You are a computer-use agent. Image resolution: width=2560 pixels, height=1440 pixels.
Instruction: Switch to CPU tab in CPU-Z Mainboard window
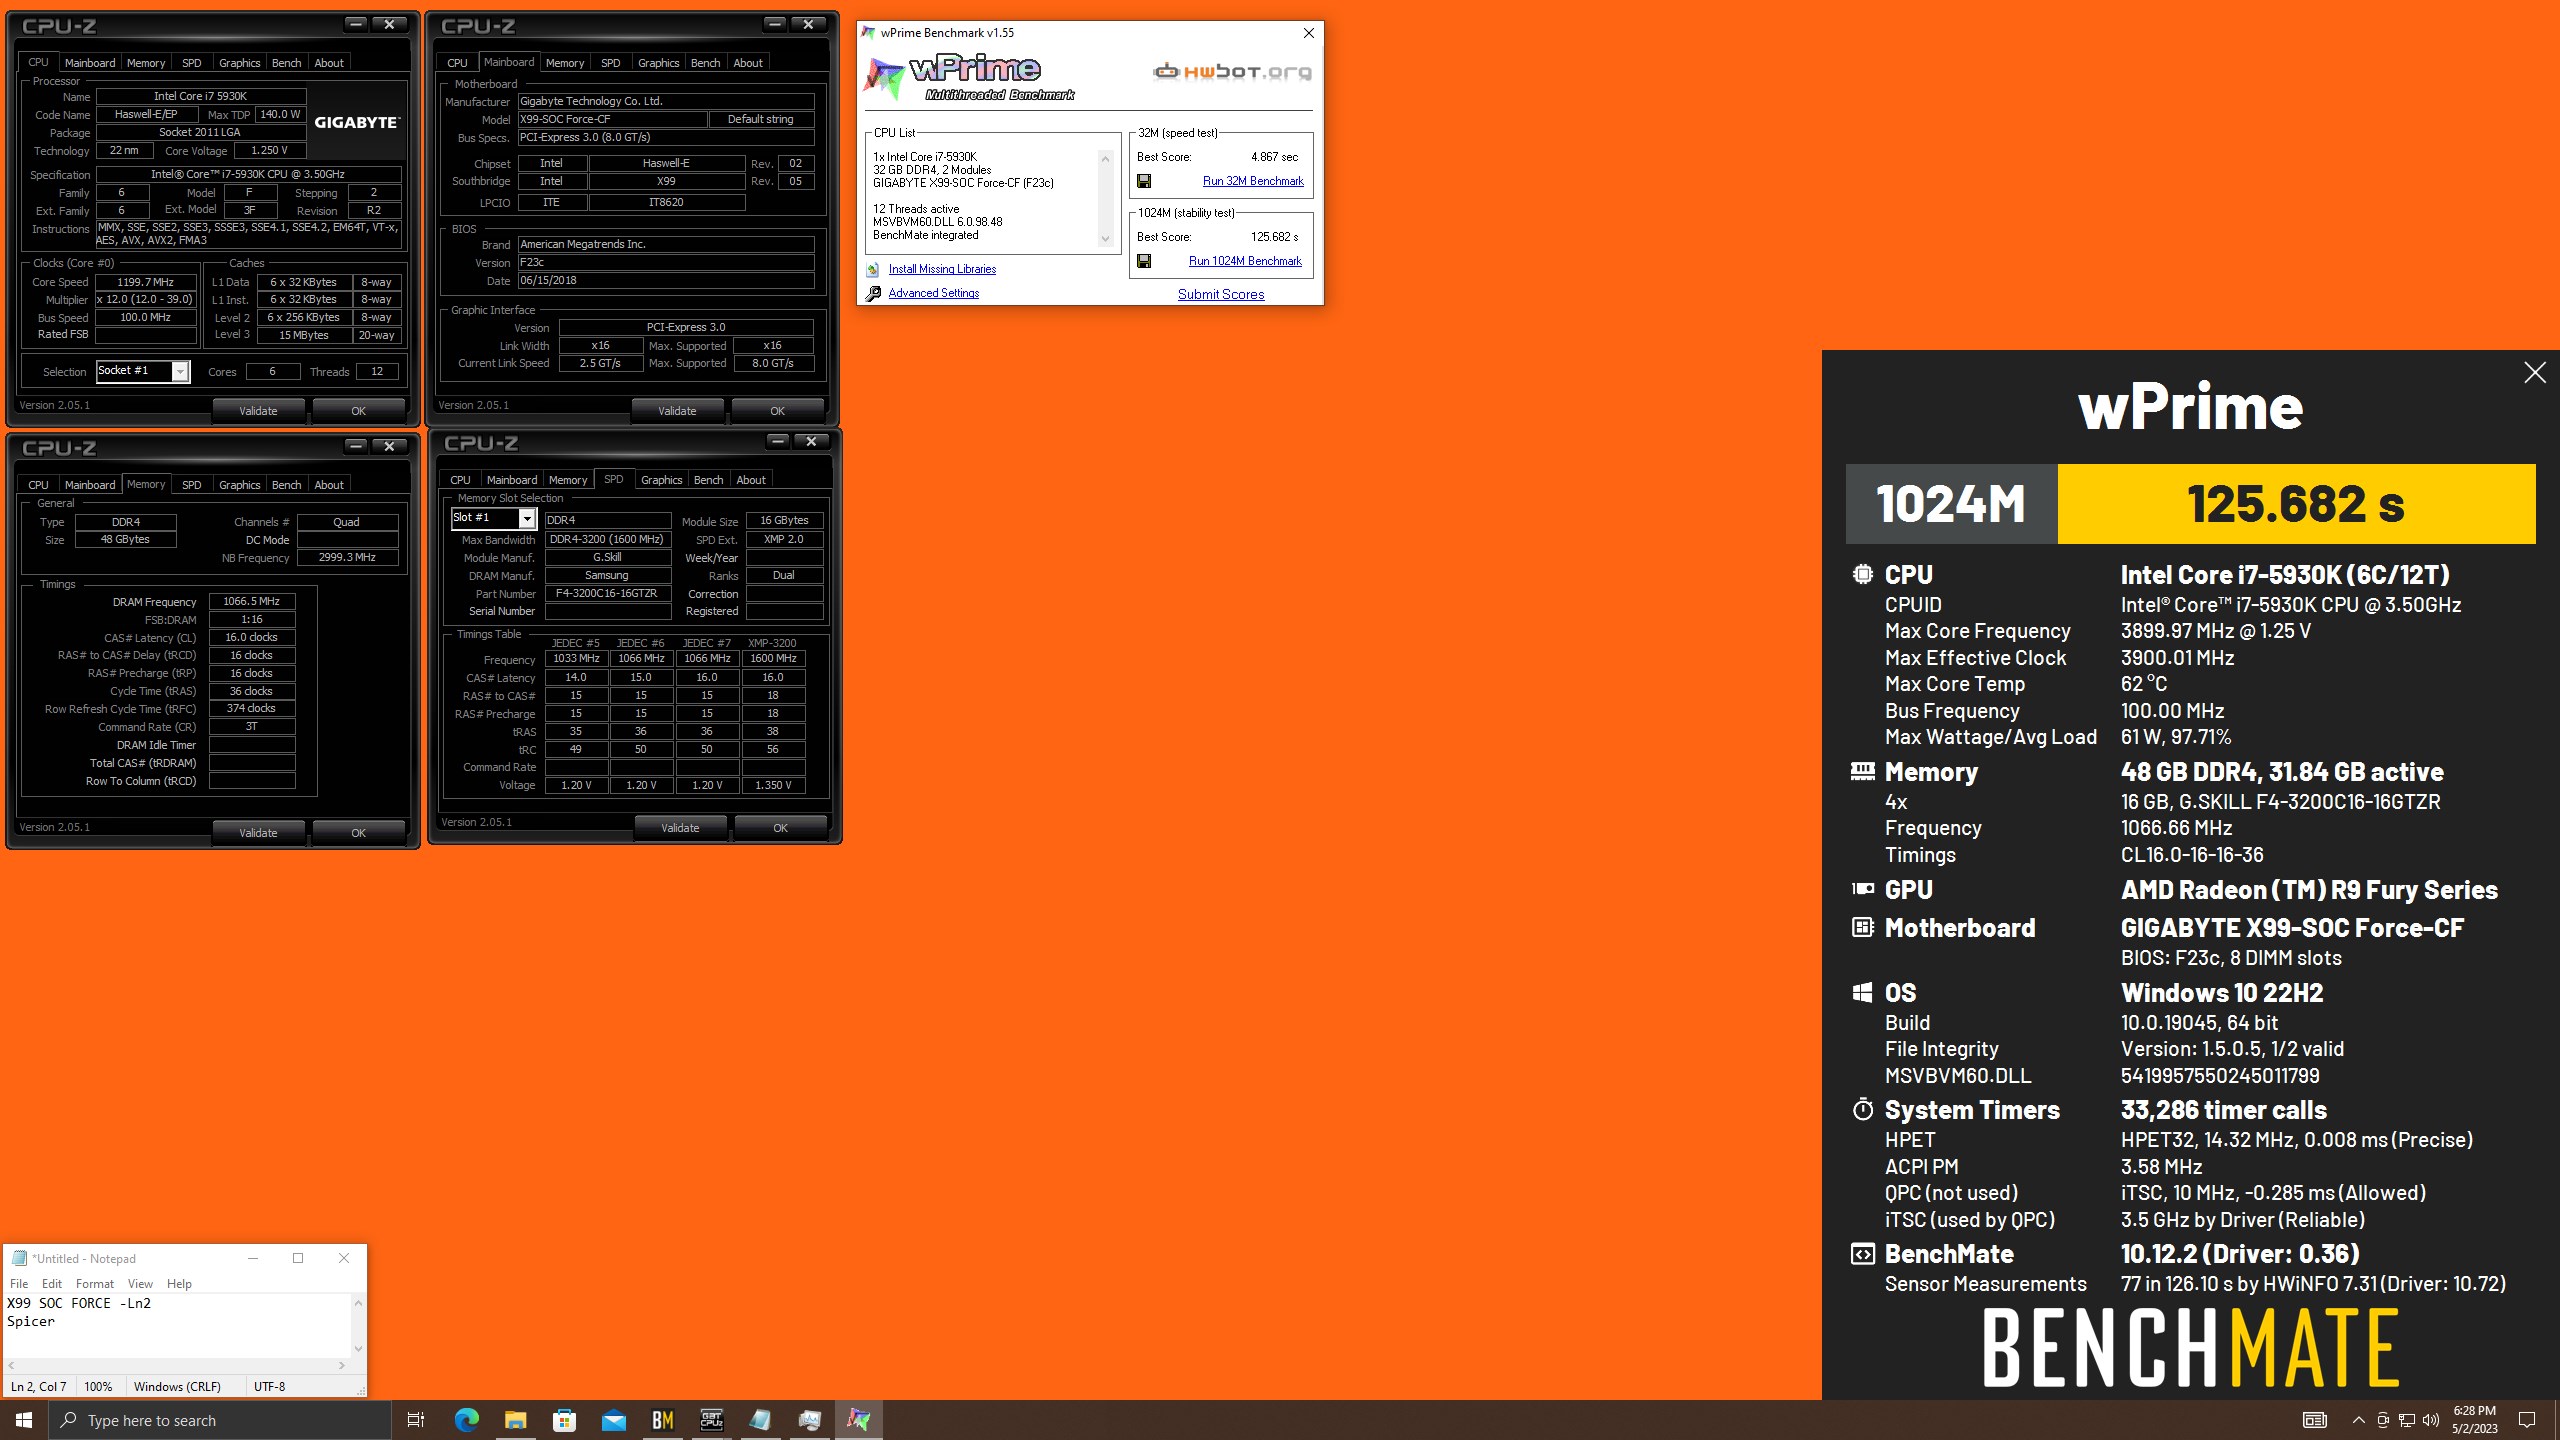[x=457, y=63]
